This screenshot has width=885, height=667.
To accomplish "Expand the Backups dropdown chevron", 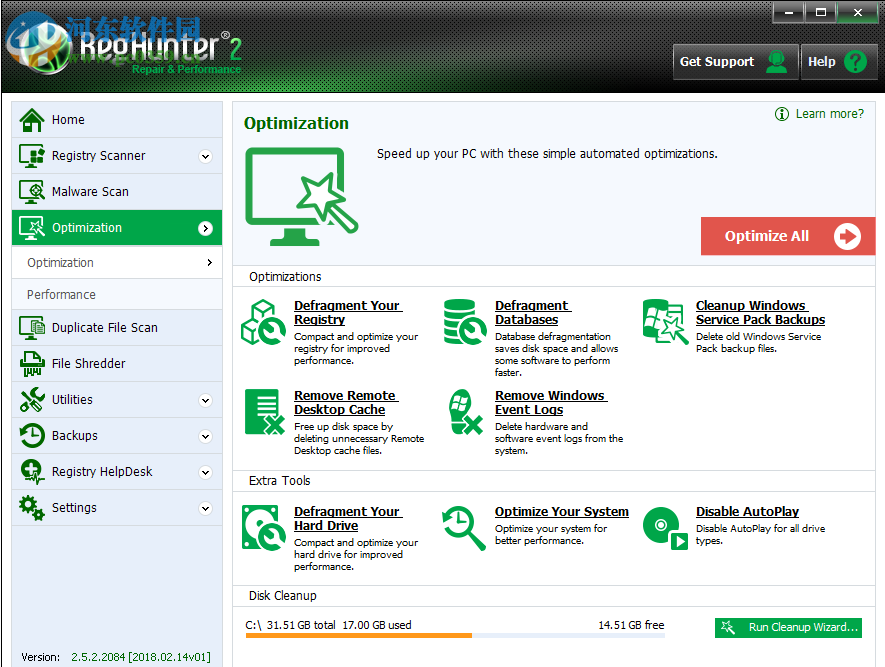I will [205, 437].
